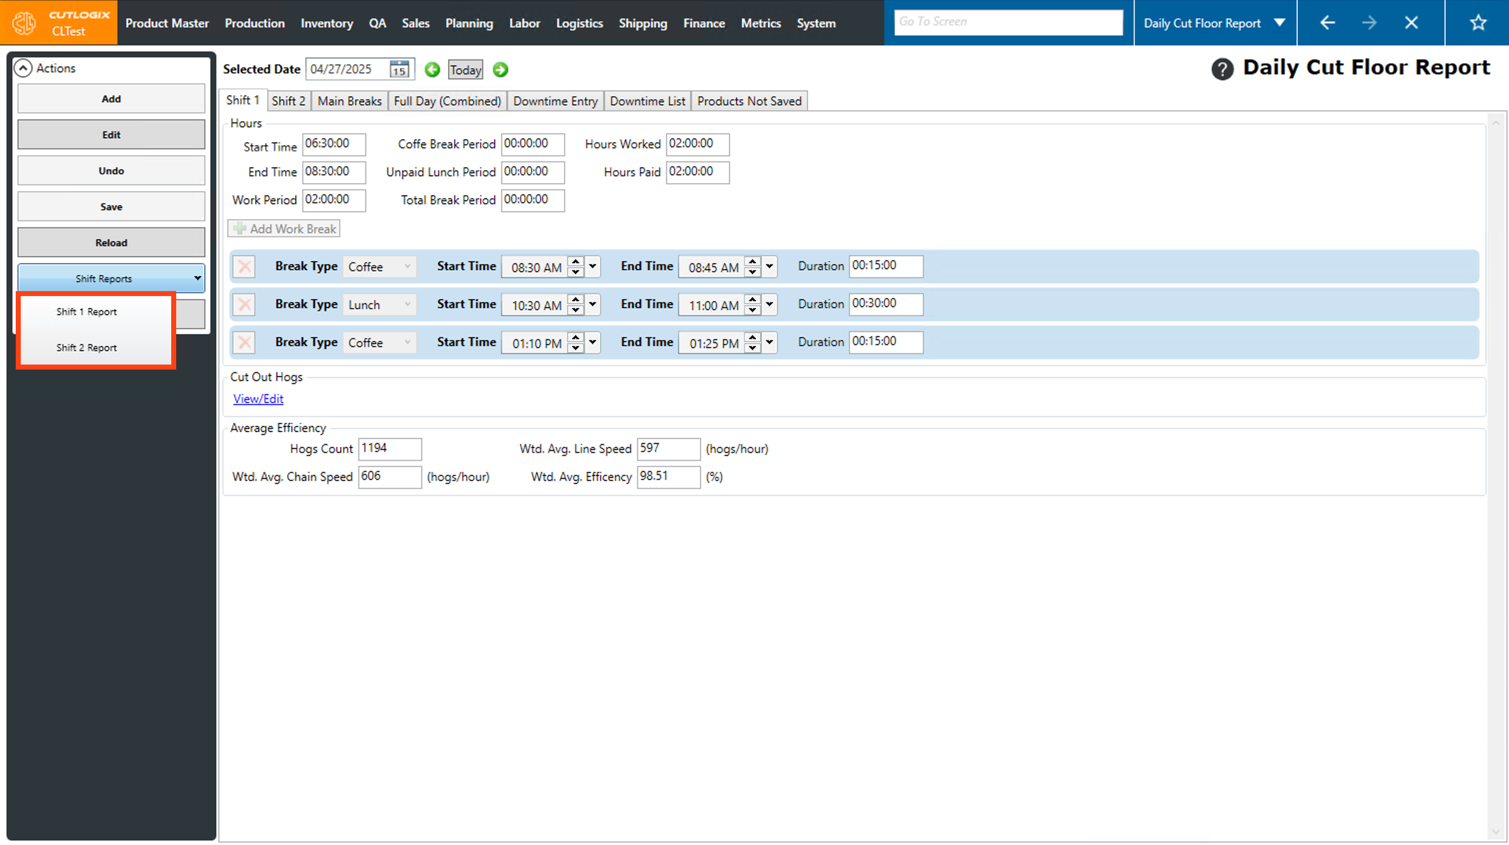Open help question mark icon
Viewport: 1509px width, 845px height.
click(1221, 69)
